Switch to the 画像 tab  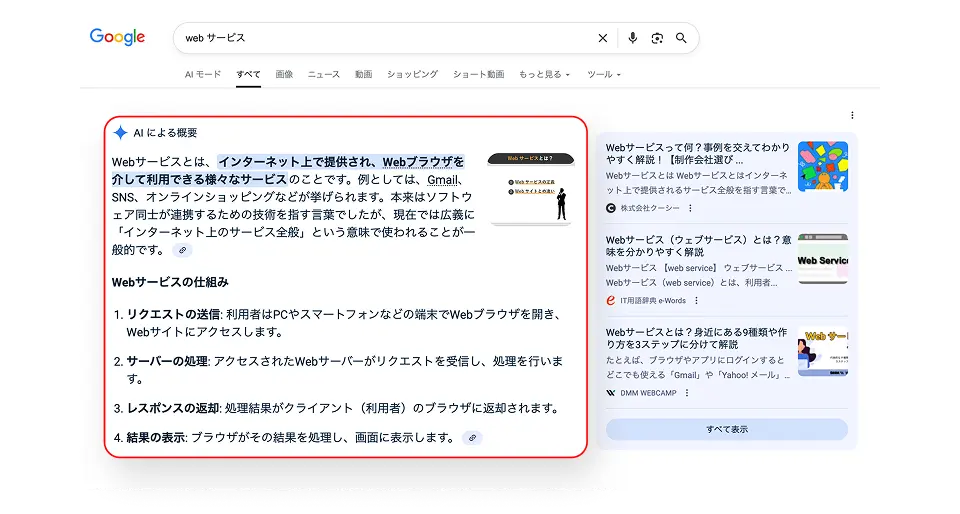284,75
